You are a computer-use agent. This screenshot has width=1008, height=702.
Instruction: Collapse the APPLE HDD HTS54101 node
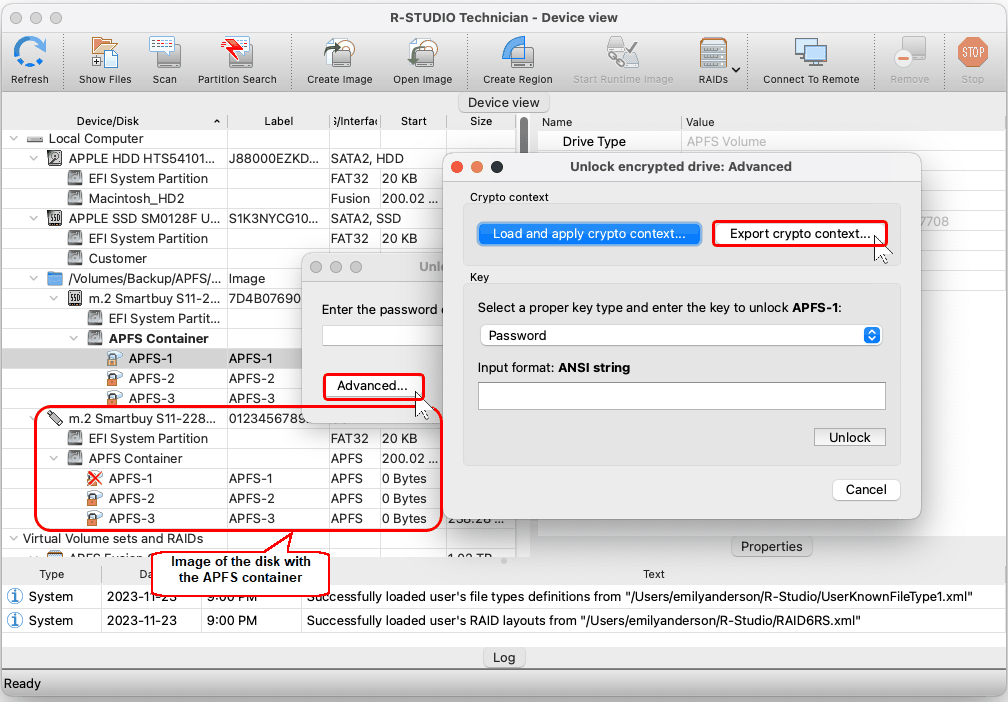click(x=34, y=158)
